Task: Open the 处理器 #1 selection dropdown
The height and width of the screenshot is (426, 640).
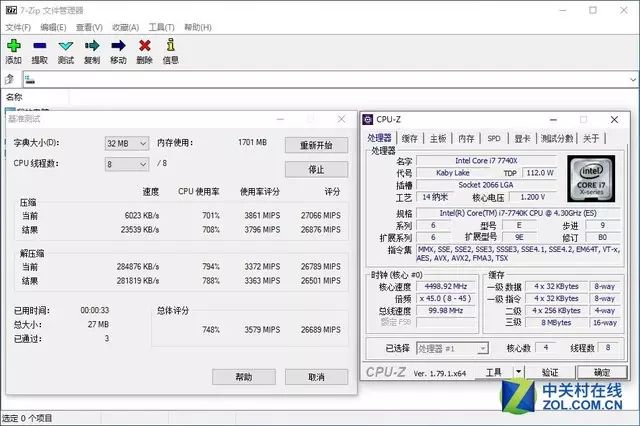Action: 452,348
